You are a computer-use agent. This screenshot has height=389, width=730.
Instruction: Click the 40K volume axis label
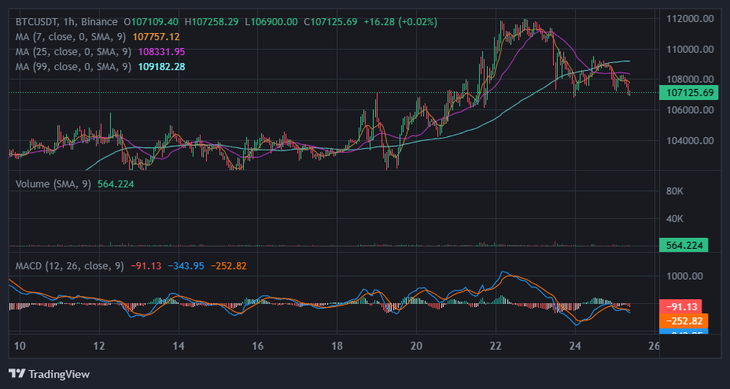tap(676, 218)
